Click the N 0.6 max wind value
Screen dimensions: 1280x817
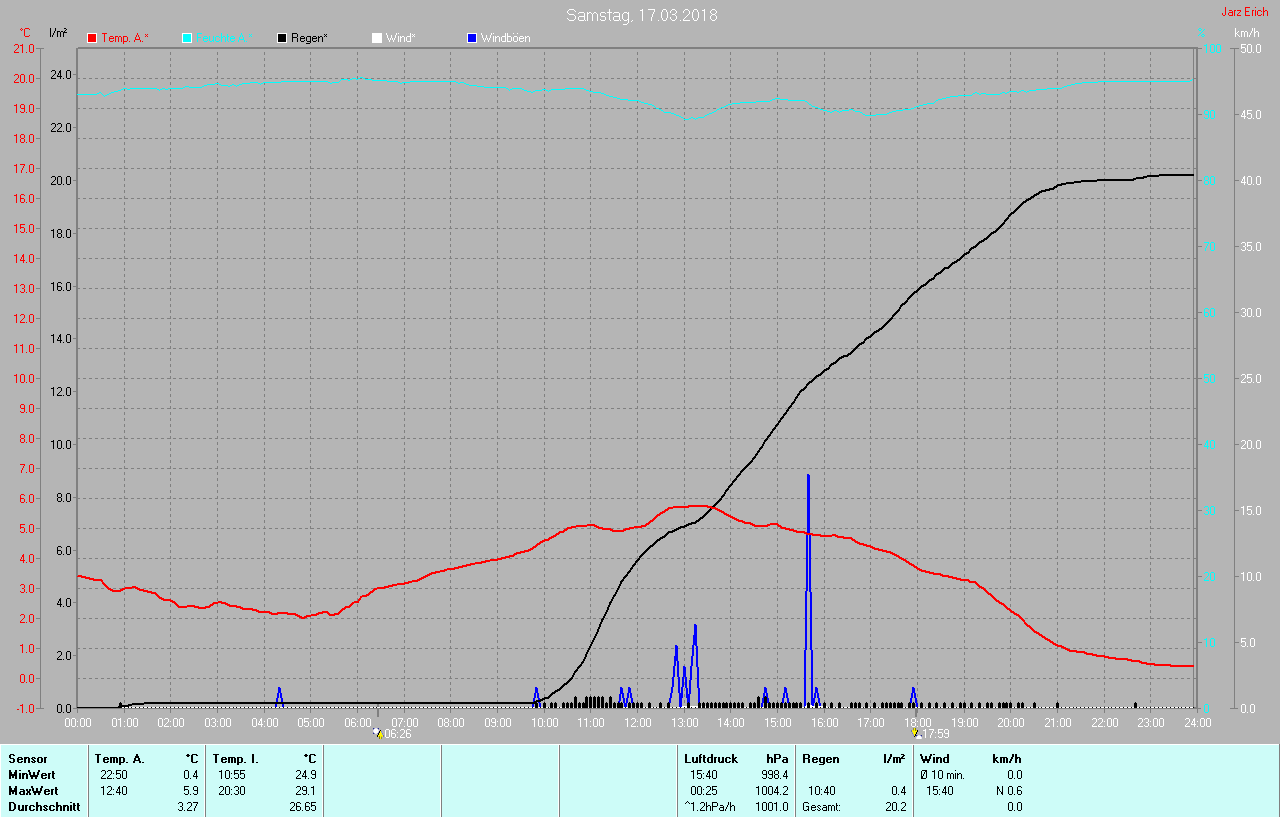1007,791
